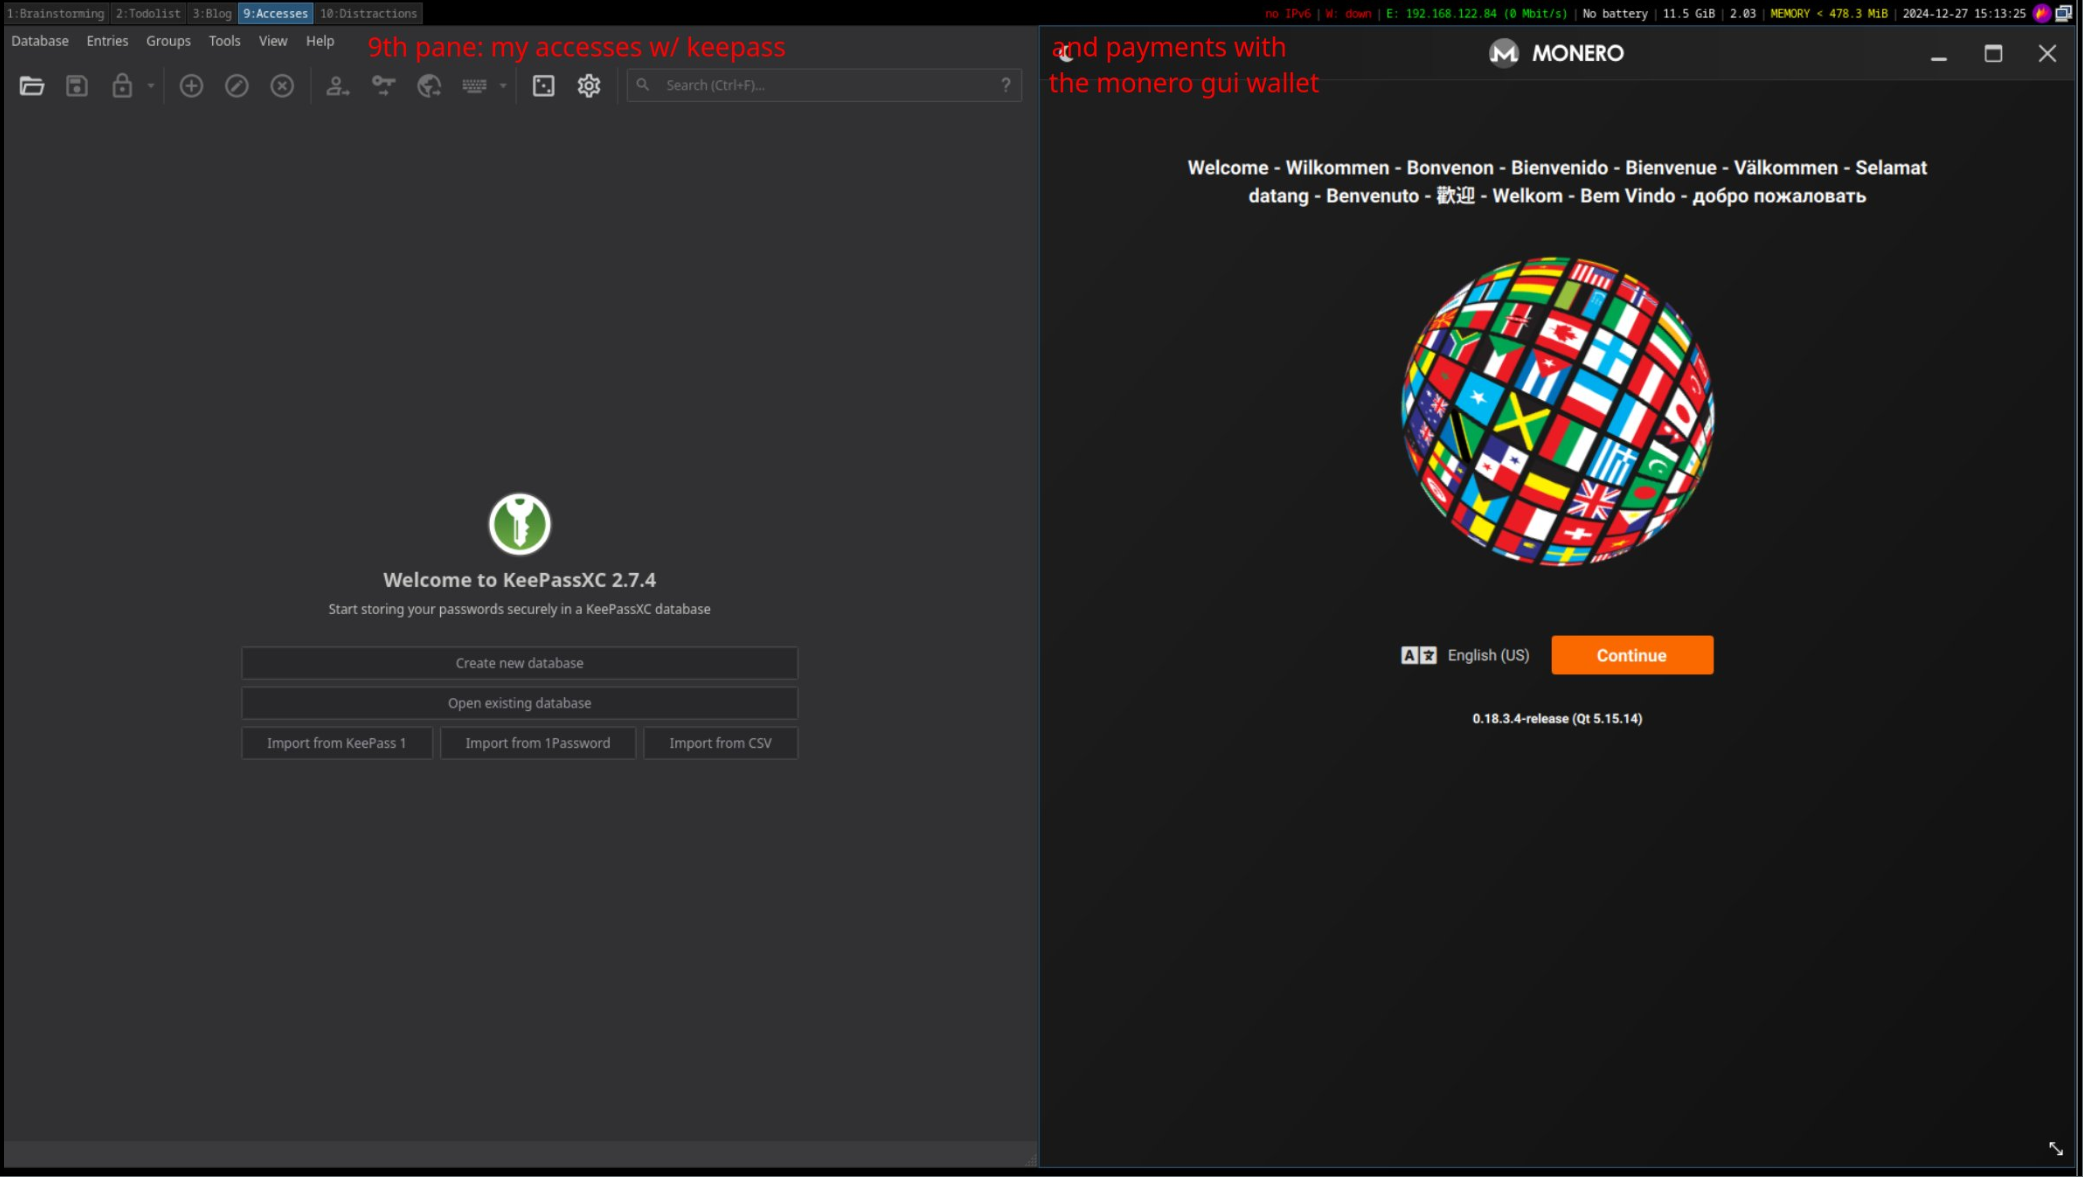Click the No battery status entry
This screenshot has height=1177, width=2083.
click(x=1614, y=13)
